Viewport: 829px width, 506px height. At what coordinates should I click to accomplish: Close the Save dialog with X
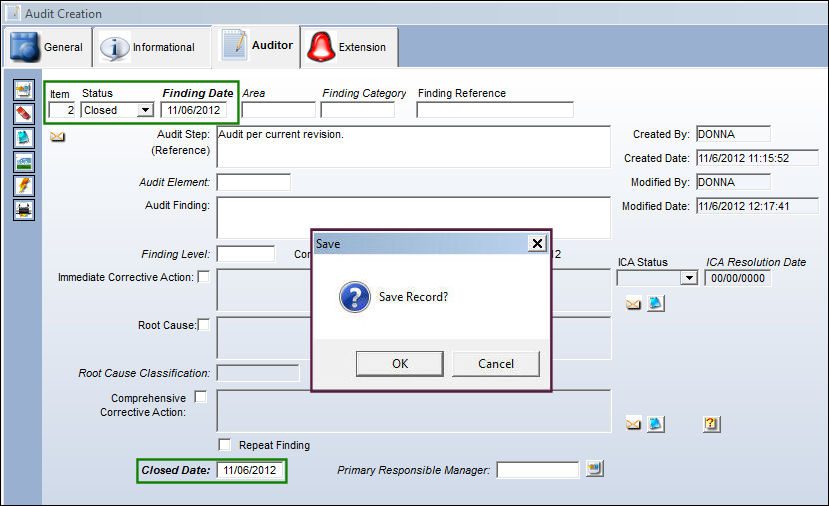point(537,243)
